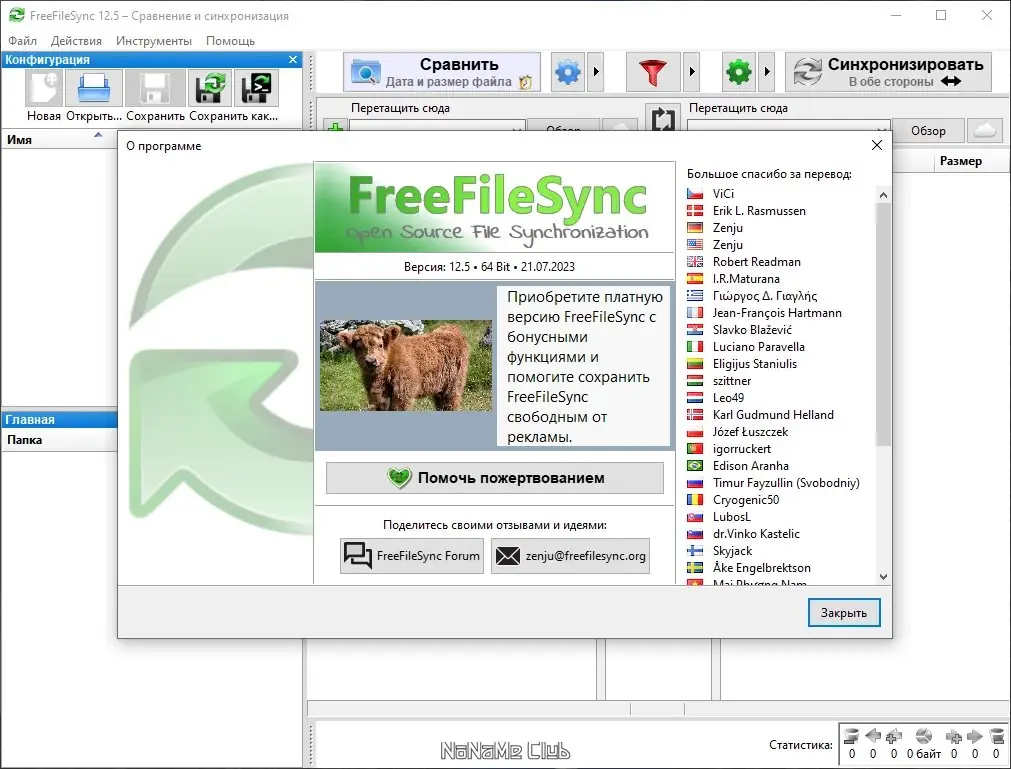Open the Инструменты menu
1011x769 pixels.
click(x=153, y=41)
